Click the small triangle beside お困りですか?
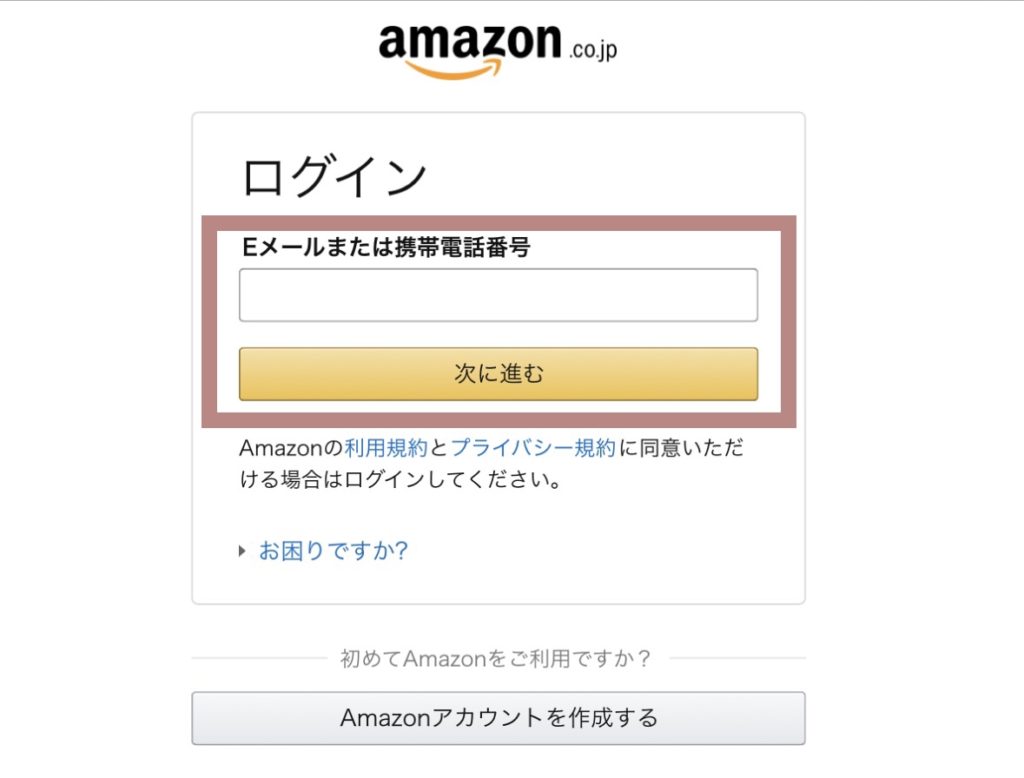The image size is (1024, 778). pos(242,551)
